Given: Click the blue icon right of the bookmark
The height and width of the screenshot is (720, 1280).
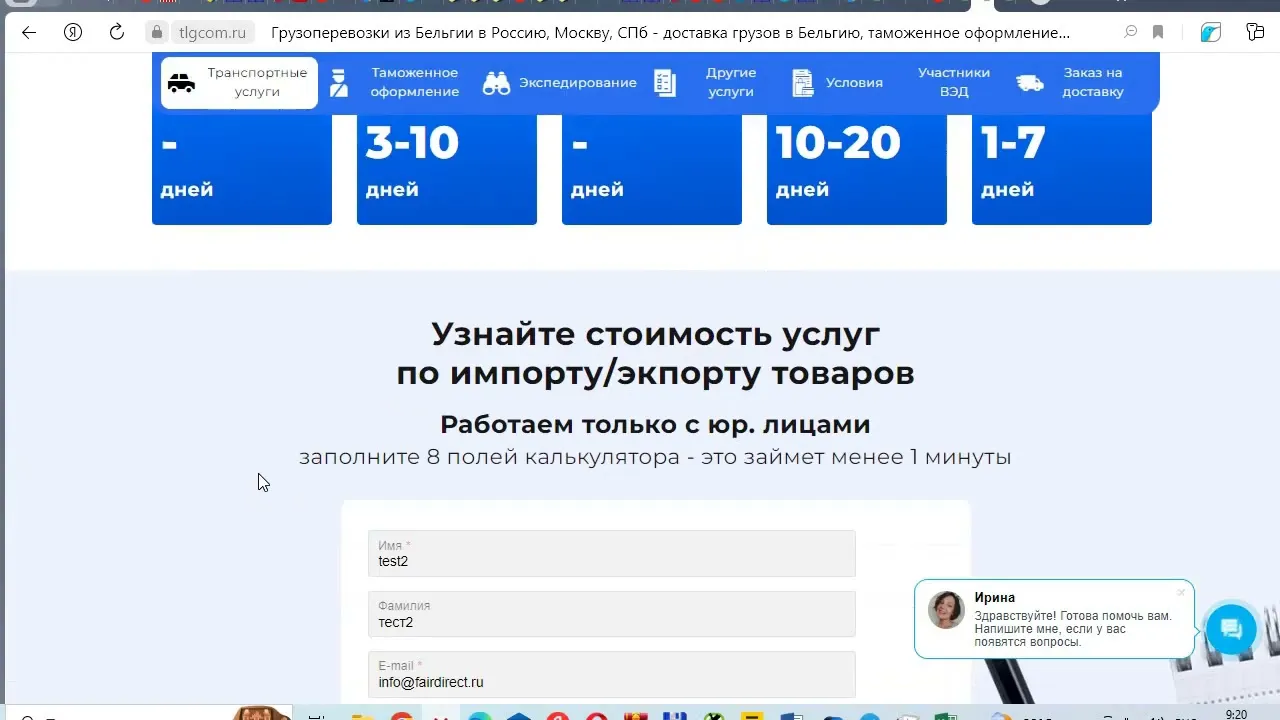Looking at the screenshot, I should pyautogui.click(x=1211, y=32).
